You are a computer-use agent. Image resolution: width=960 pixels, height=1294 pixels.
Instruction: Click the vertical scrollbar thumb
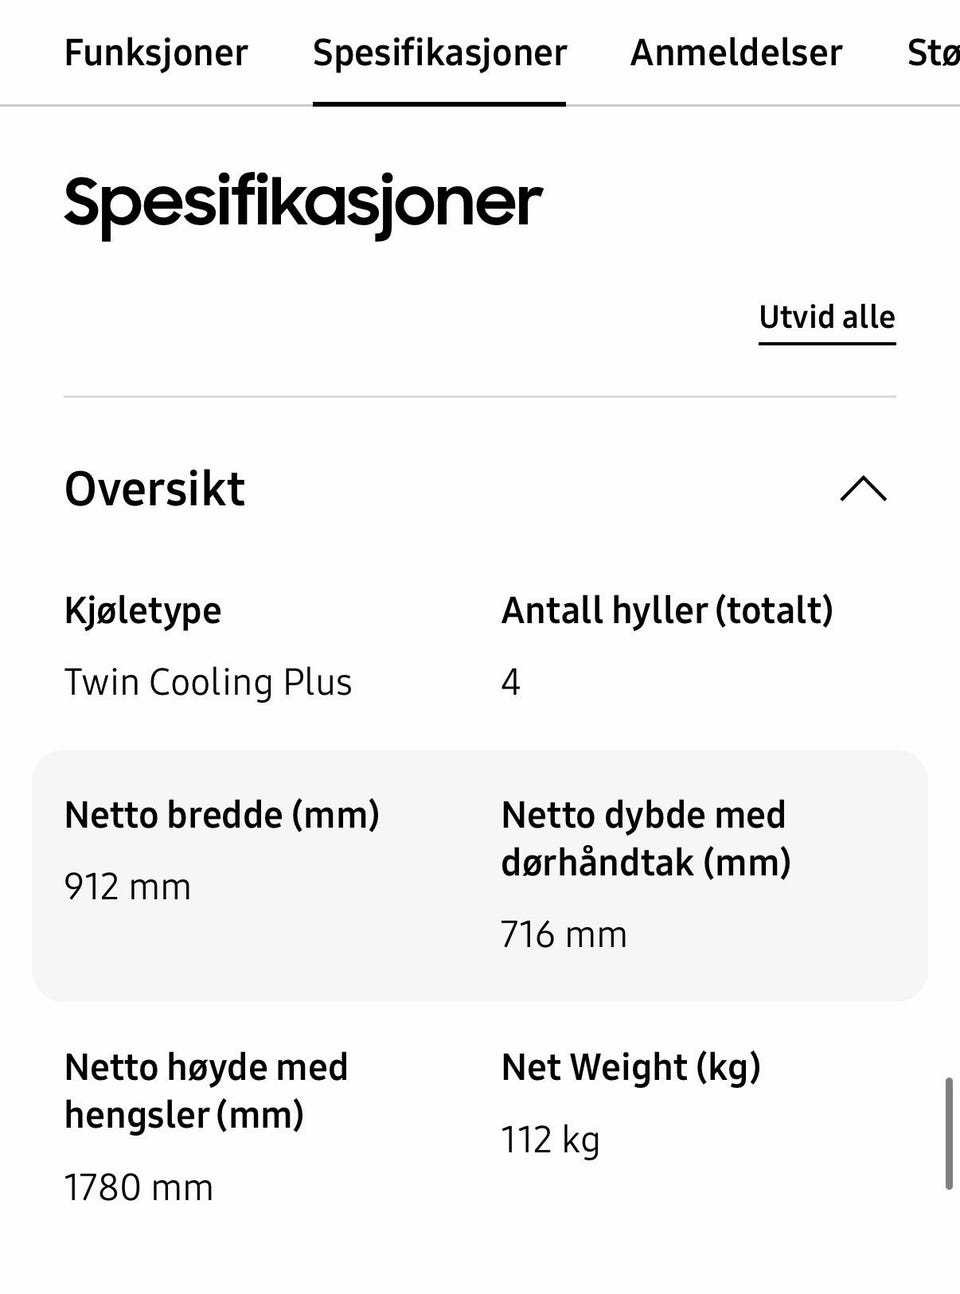[949, 1133]
